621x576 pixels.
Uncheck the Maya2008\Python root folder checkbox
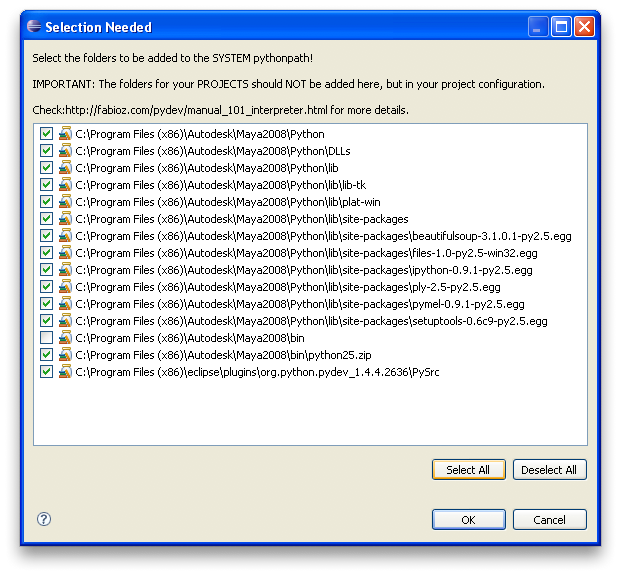pyautogui.click(x=46, y=134)
